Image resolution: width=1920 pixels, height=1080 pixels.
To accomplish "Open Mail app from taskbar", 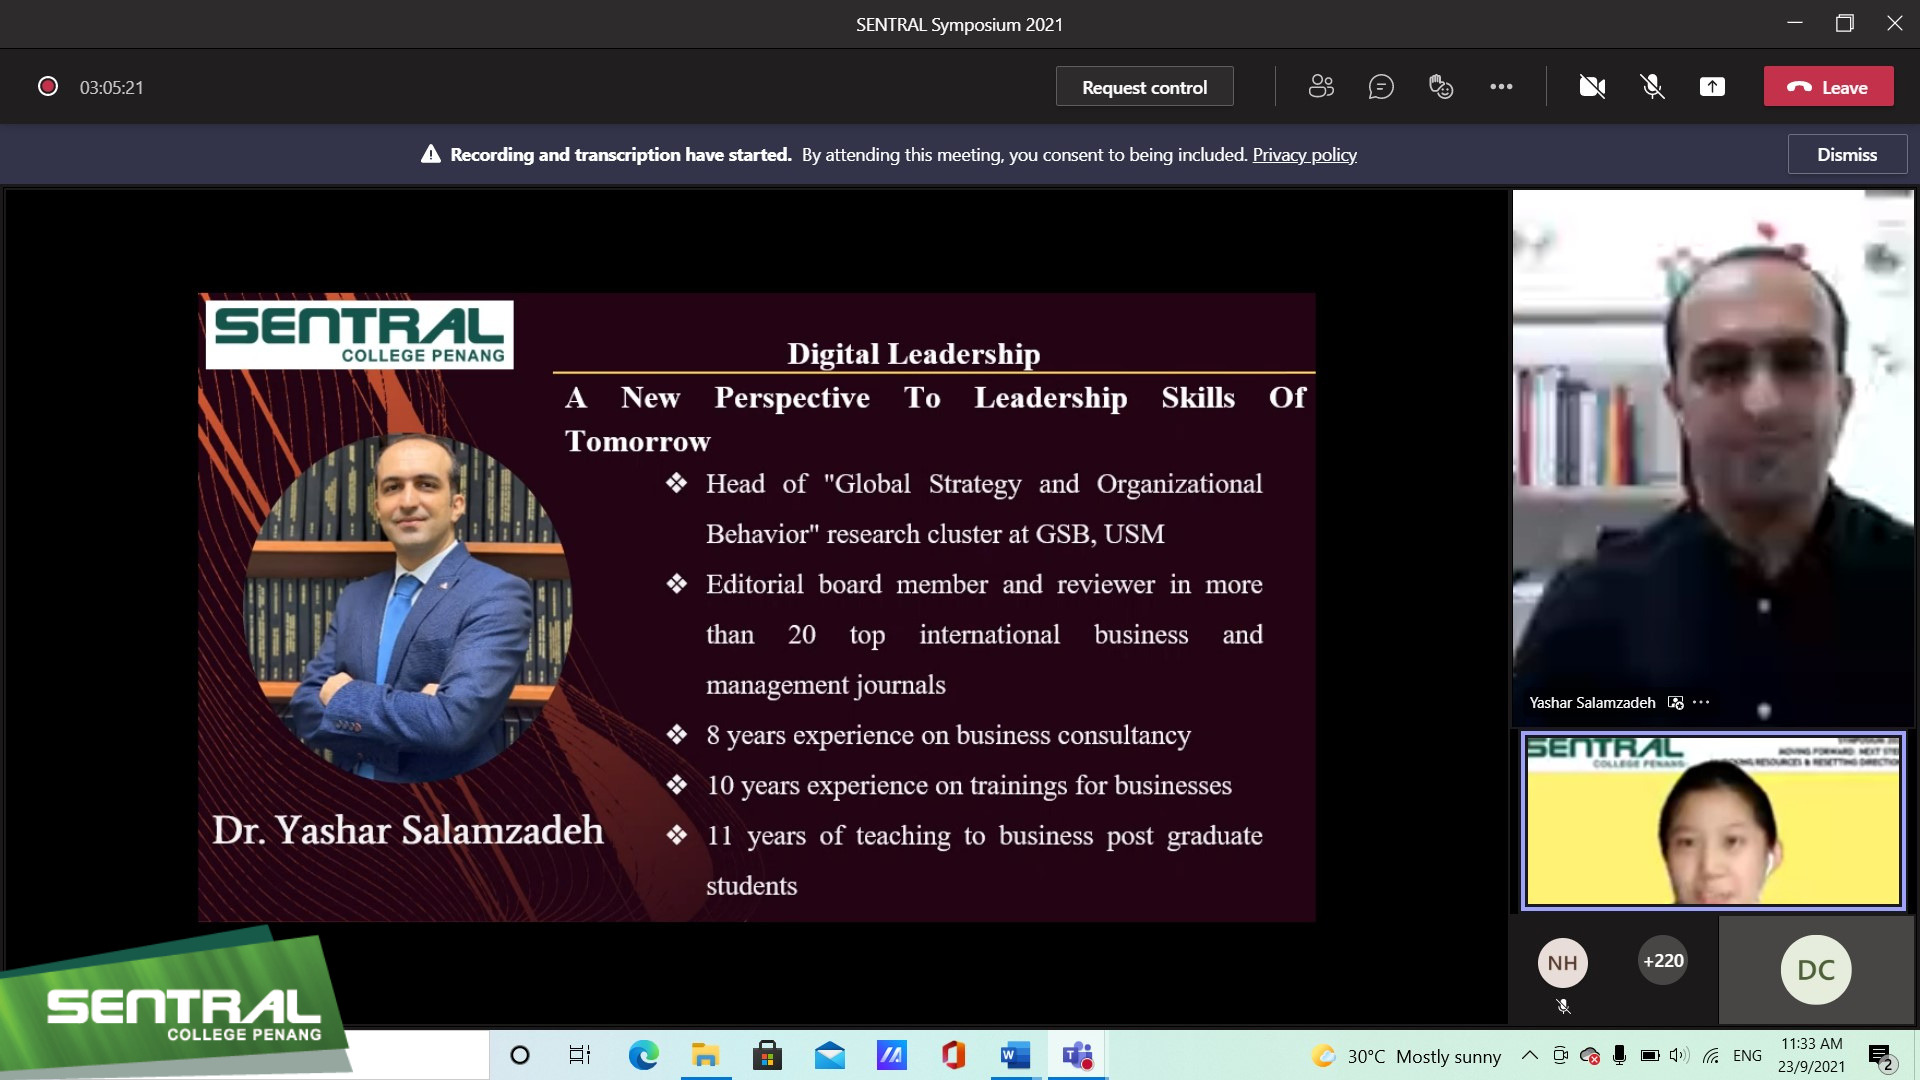I will [x=829, y=1055].
